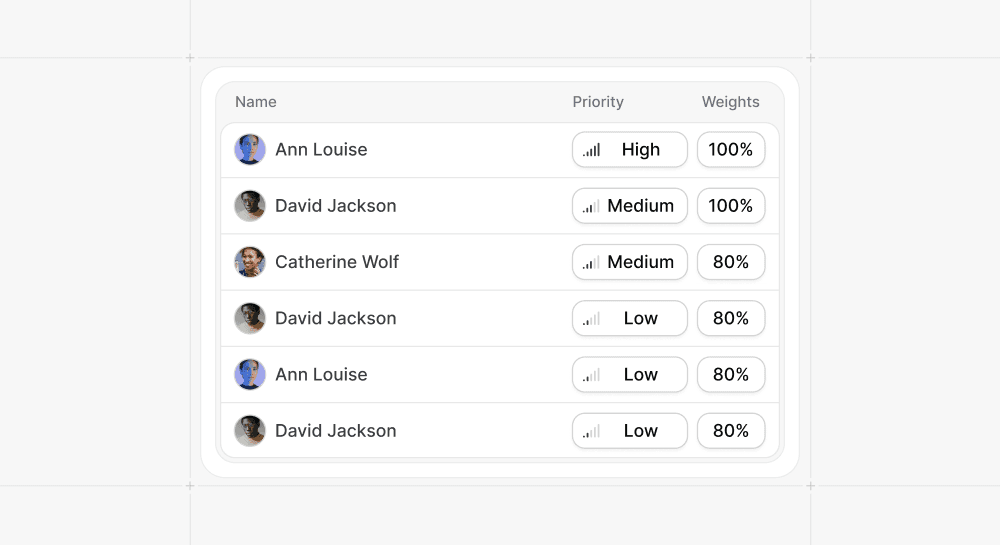The height and width of the screenshot is (545, 1000).
Task: Sort by the Name column header
Action: [x=256, y=102]
